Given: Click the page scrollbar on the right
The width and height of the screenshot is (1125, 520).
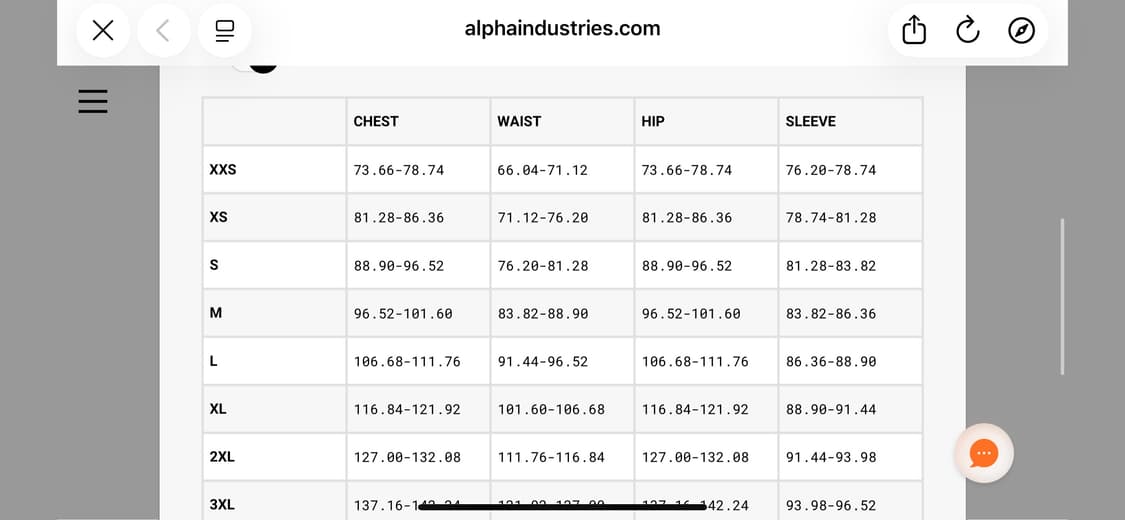Looking at the screenshot, I should (x=1062, y=296).
